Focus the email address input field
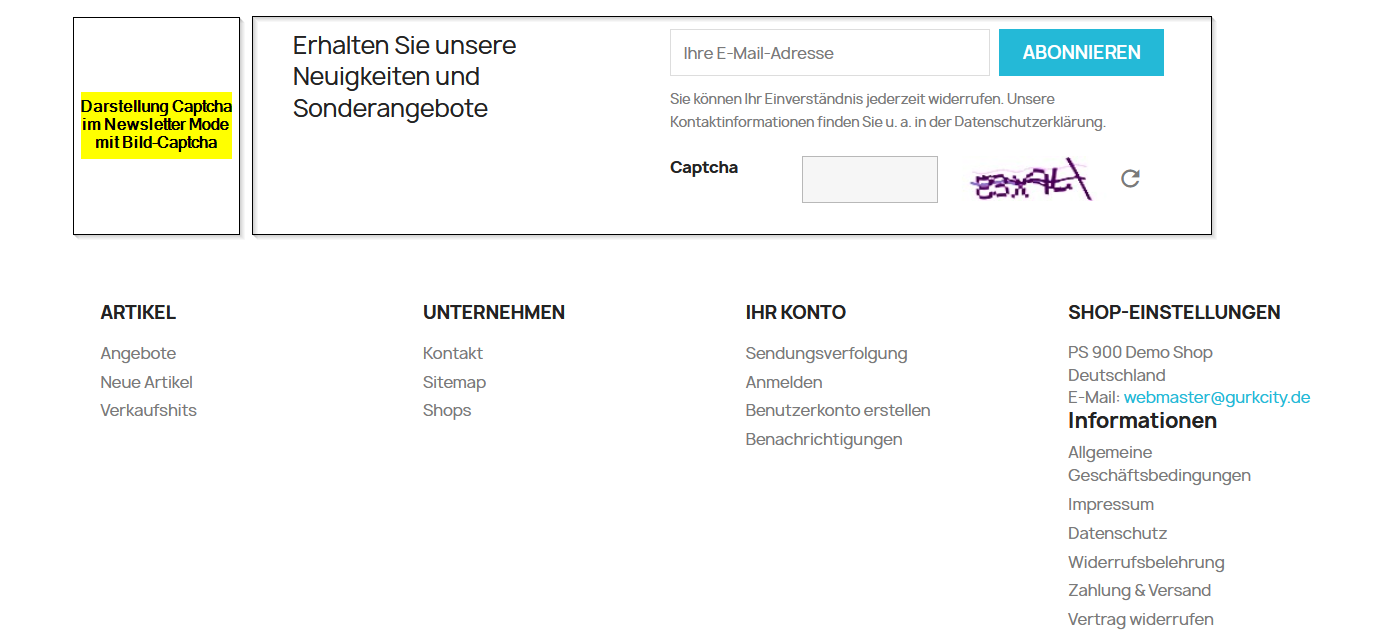 829,53
